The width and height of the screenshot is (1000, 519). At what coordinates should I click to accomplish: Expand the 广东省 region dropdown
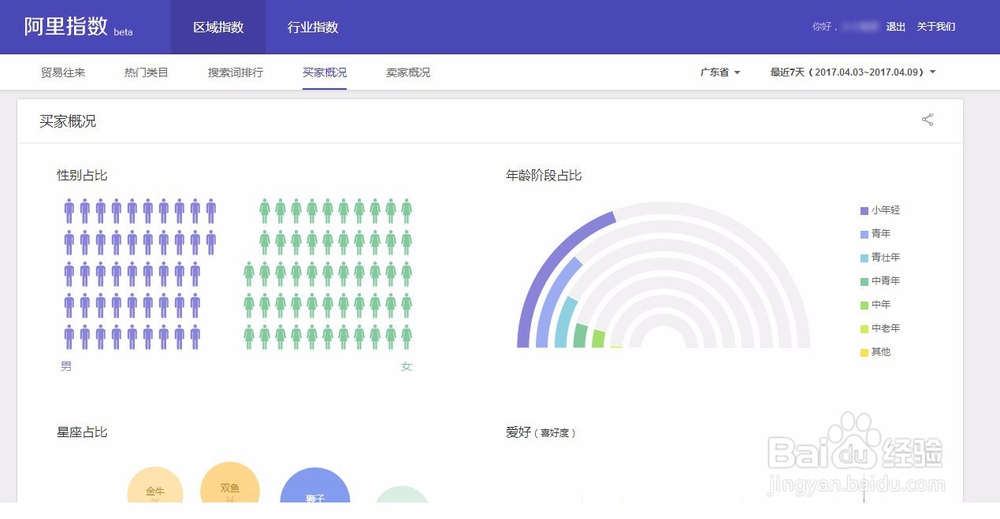click(x=720, y=72)
